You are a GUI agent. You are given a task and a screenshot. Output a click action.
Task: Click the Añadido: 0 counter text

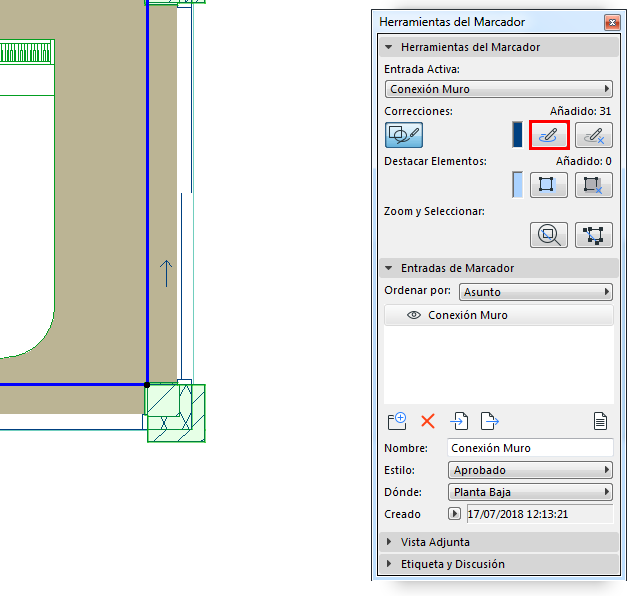583,161
